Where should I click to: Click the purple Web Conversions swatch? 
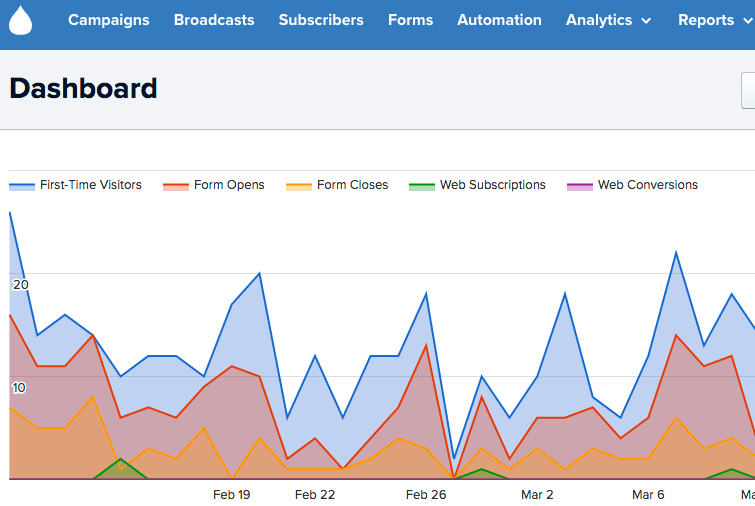(x=580, y=186)
